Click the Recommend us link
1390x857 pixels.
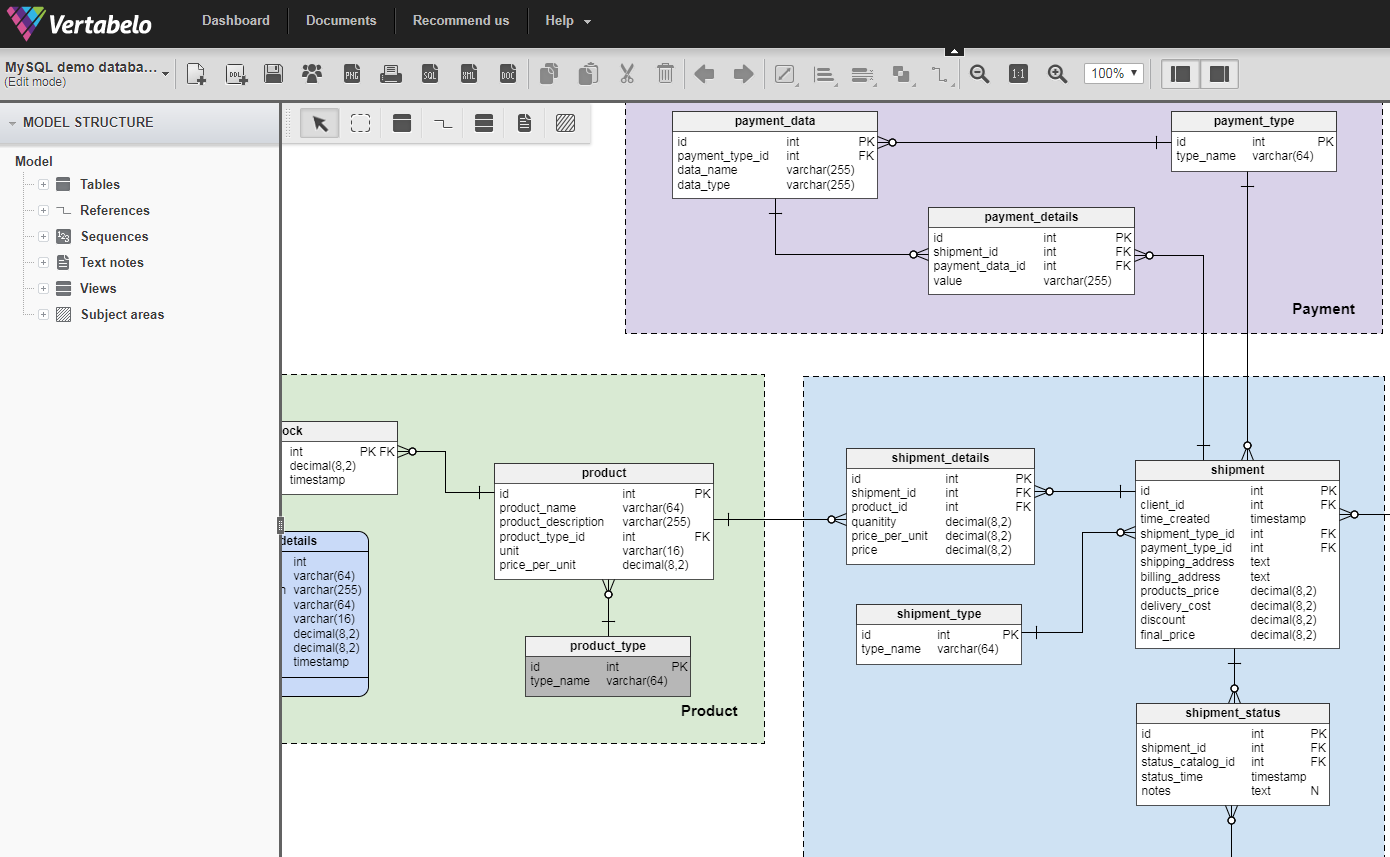pos(461,20)
